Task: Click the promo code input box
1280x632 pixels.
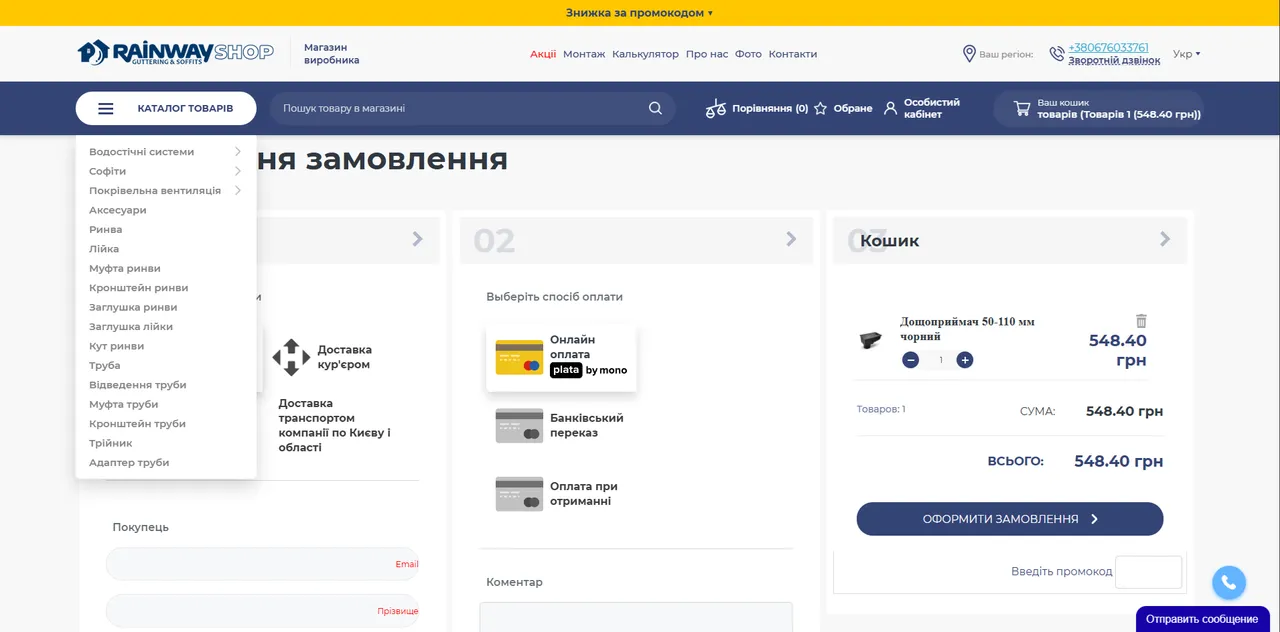Action: [1148, 572]
